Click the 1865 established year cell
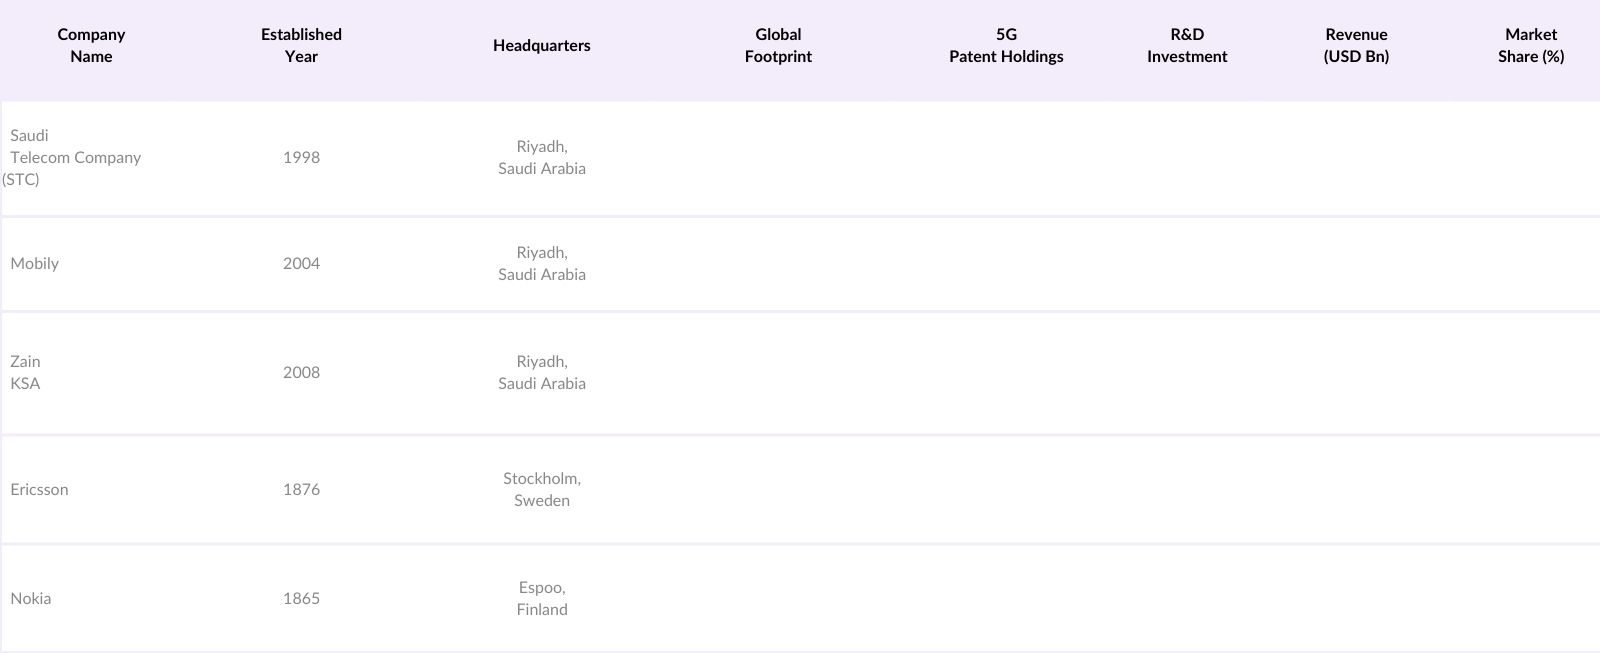The width and height of the screenshot is (1600, 653). [x=301, y=599]
